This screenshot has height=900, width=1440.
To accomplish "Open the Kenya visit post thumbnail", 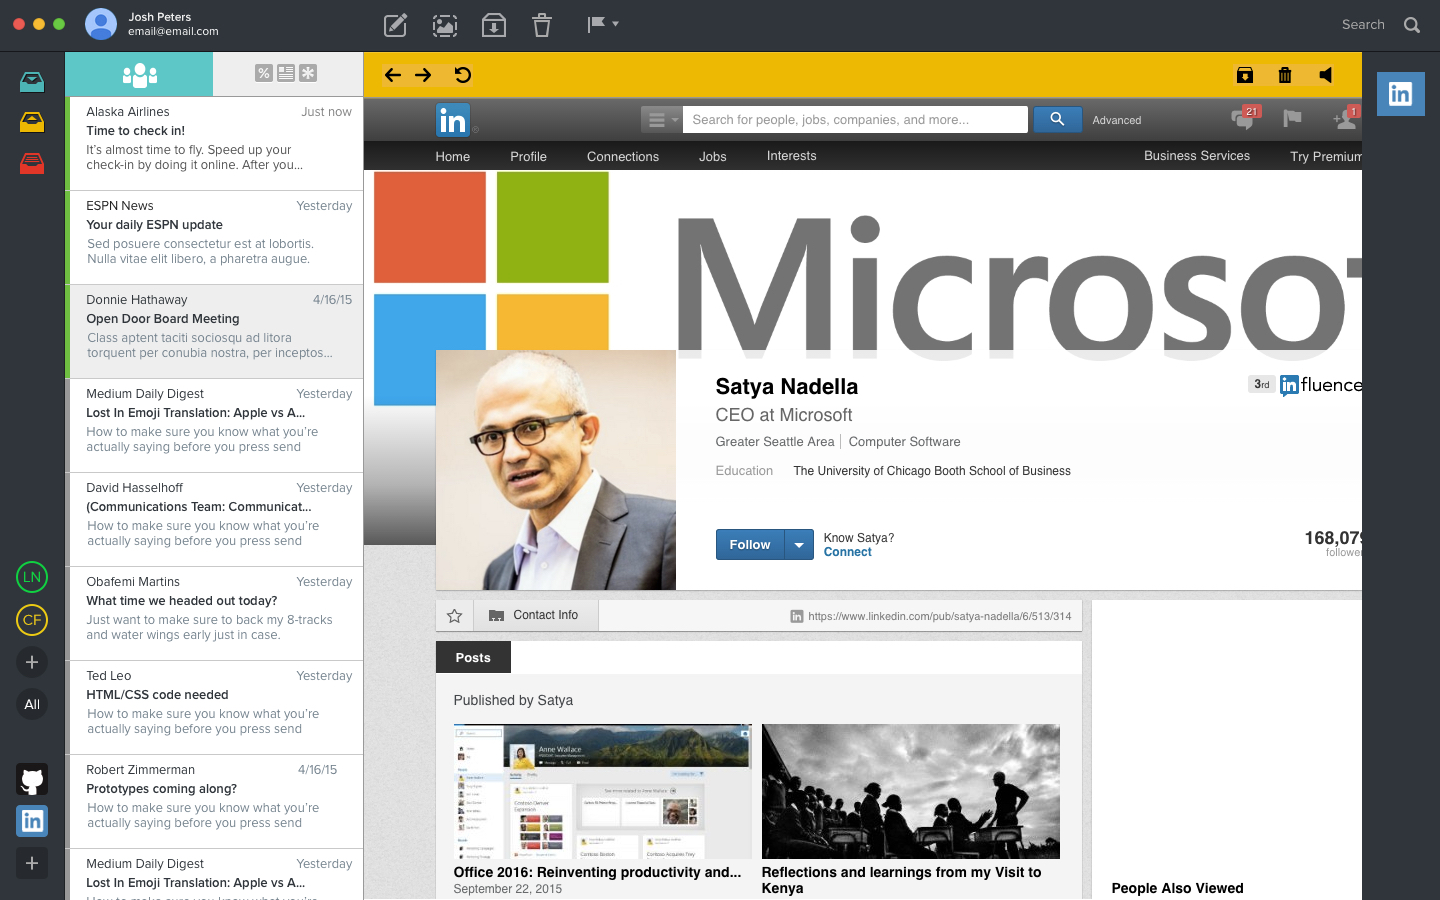I will point(911,791).
